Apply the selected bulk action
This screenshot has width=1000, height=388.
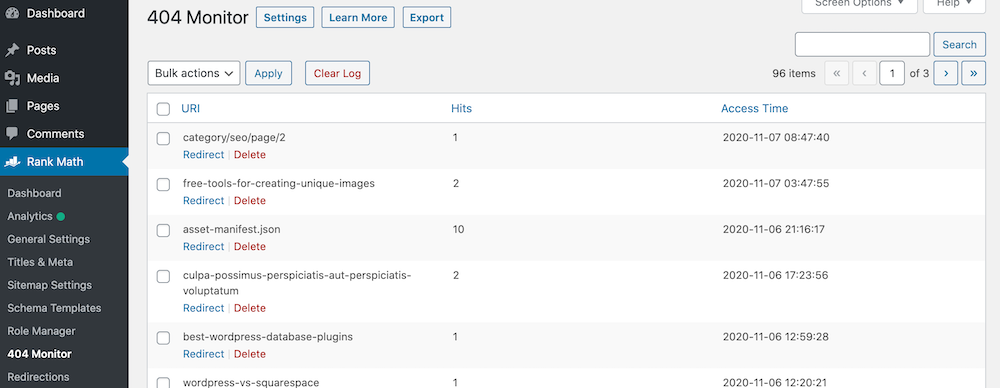pyautogui.click(x=268, y=73)
